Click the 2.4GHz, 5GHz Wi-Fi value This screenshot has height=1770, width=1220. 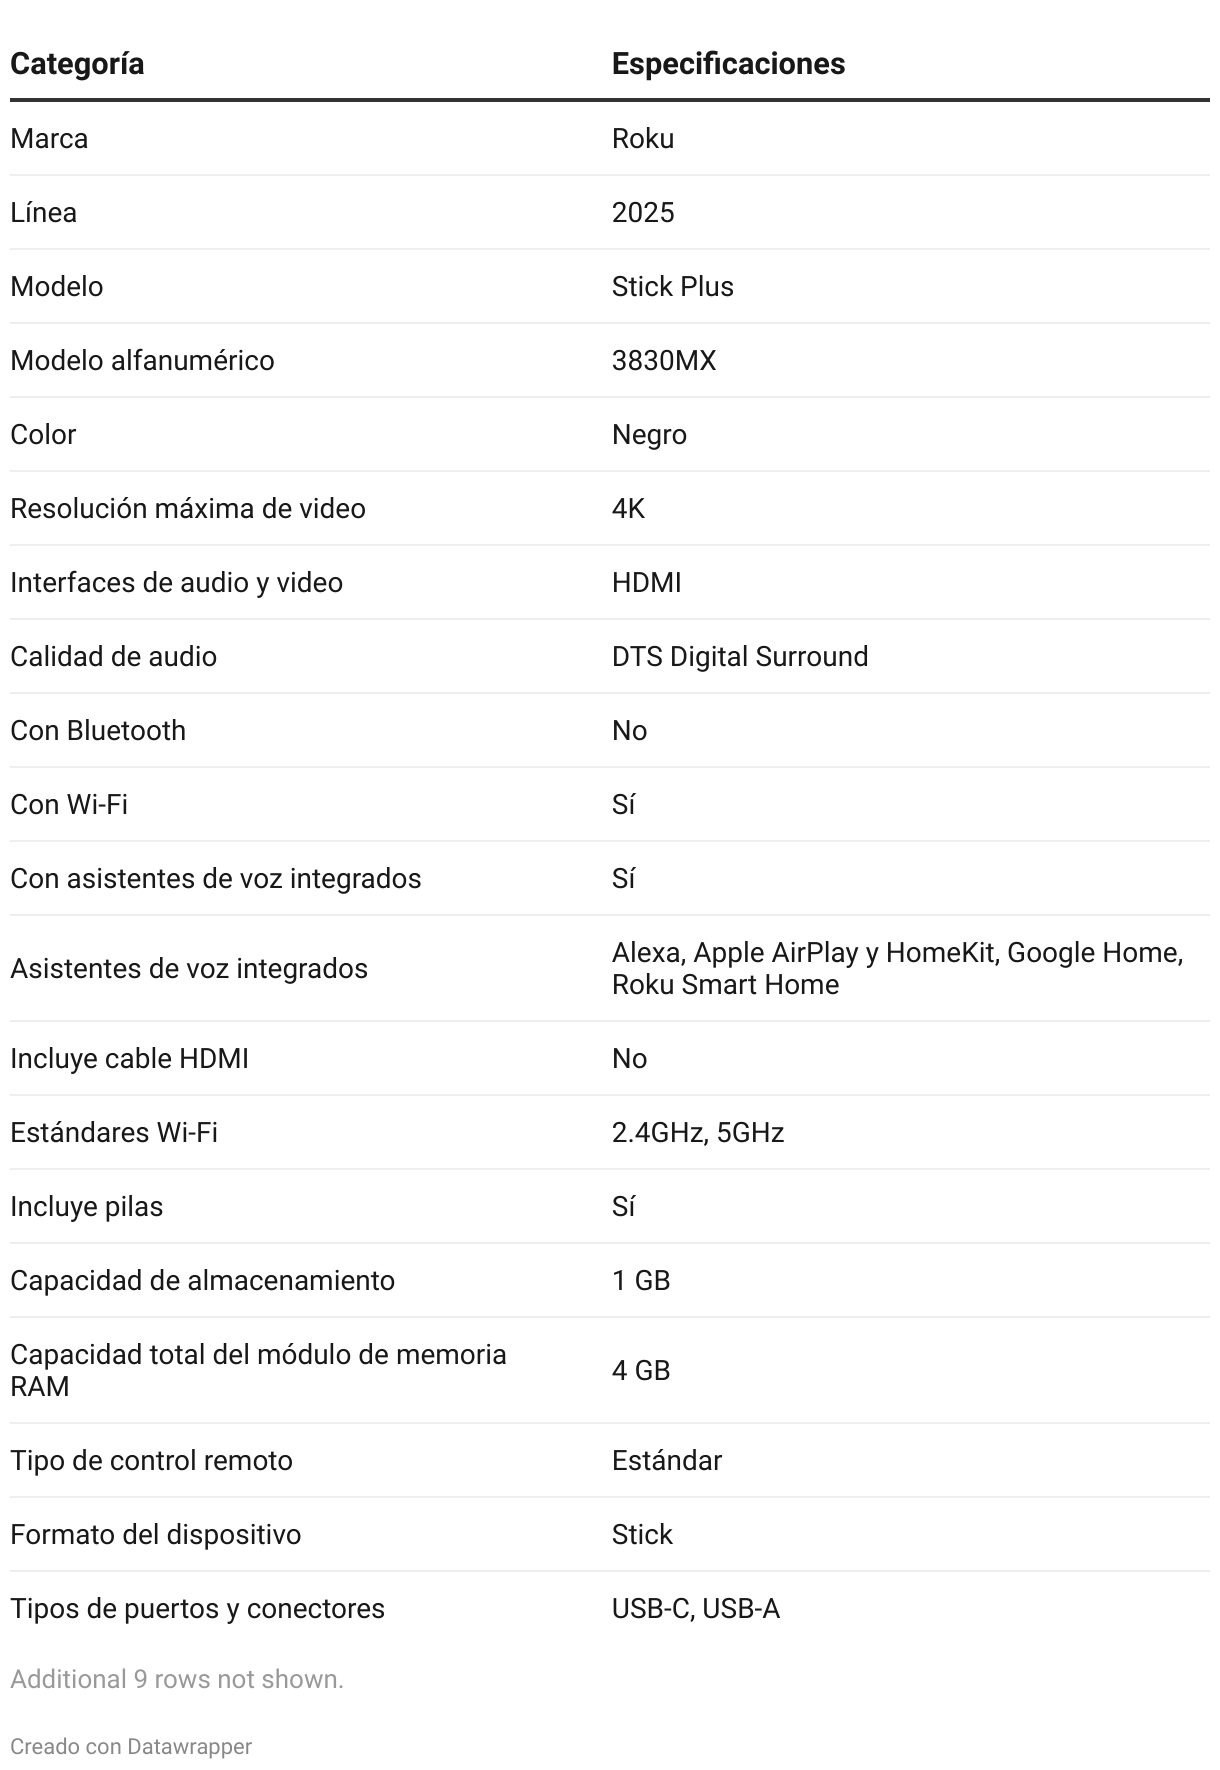click(698, 1132)
